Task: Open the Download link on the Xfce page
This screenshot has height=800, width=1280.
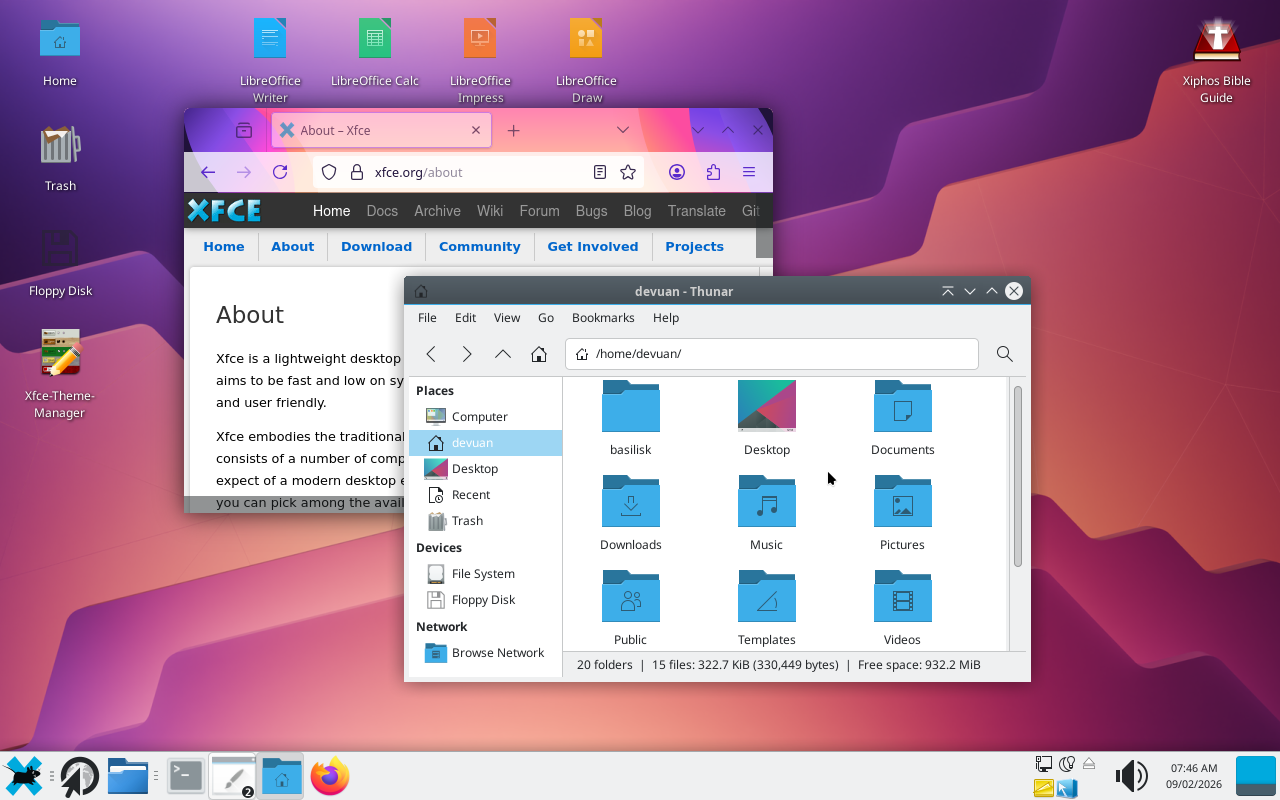Action: (x=376, y=247)
